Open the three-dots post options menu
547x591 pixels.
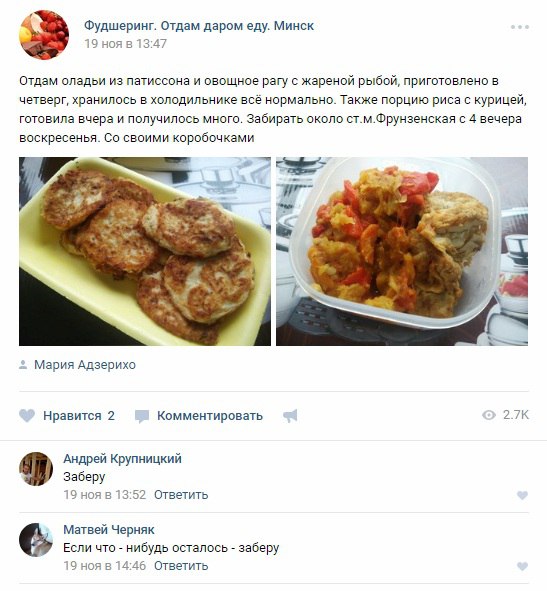(x=520, y=27)
